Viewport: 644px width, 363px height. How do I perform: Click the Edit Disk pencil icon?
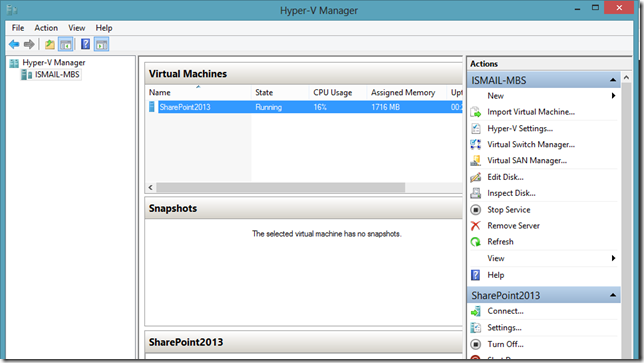coord(476,177)
